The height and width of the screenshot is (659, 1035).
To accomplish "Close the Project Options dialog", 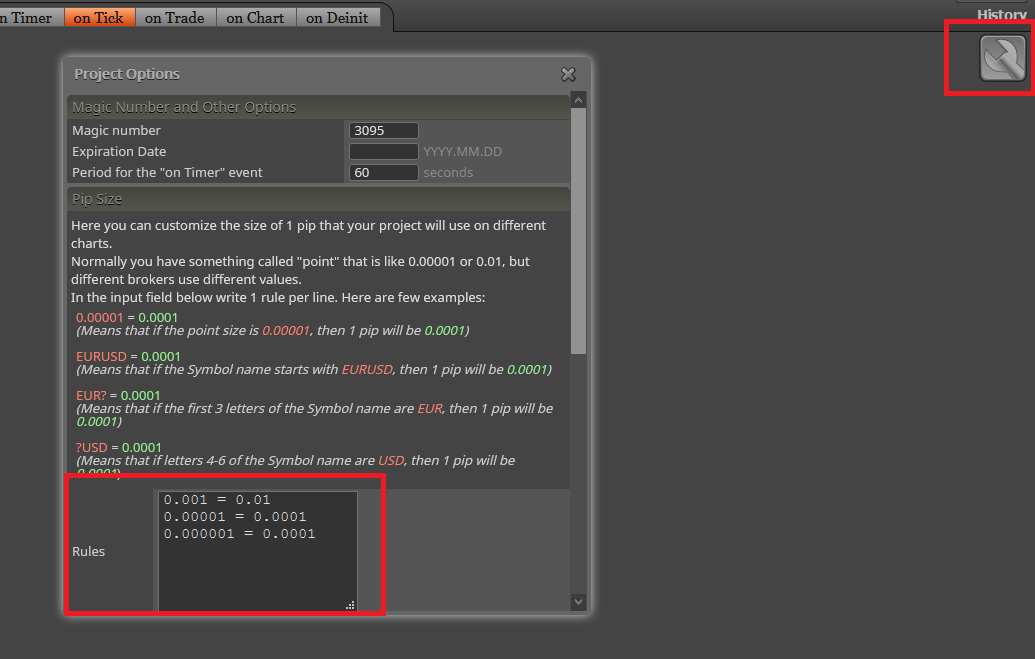I will 568,75.
